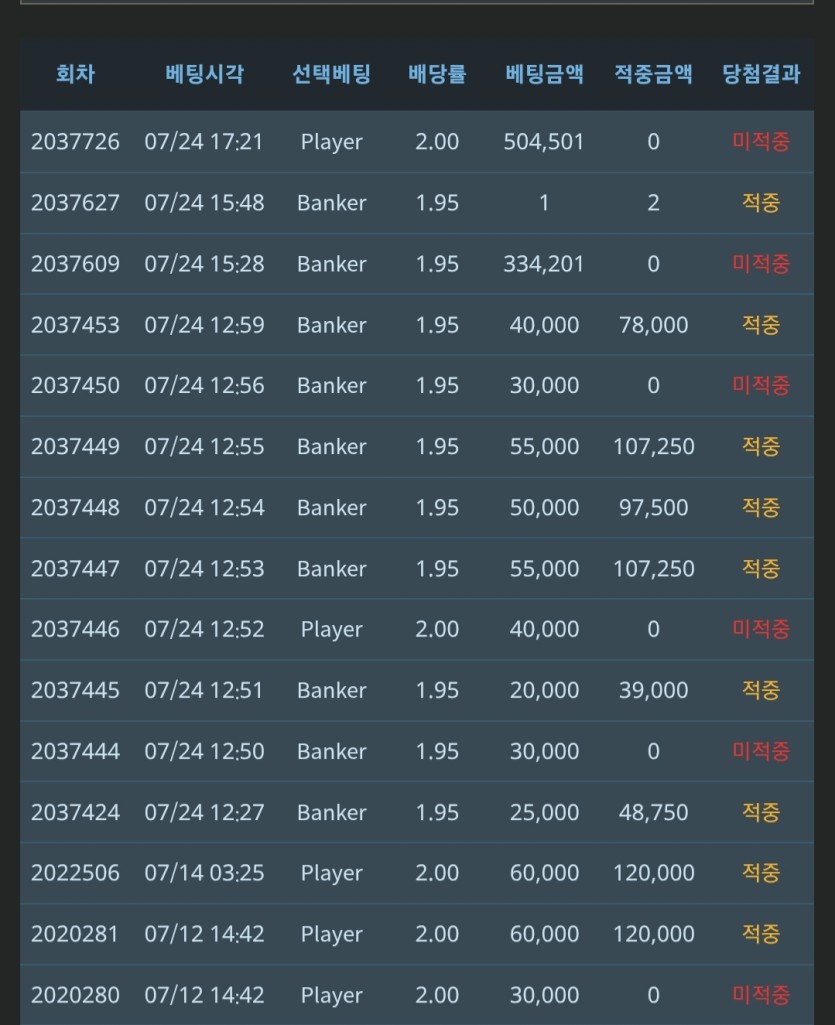Select the row with bet amount 334,201

[417, 264]
